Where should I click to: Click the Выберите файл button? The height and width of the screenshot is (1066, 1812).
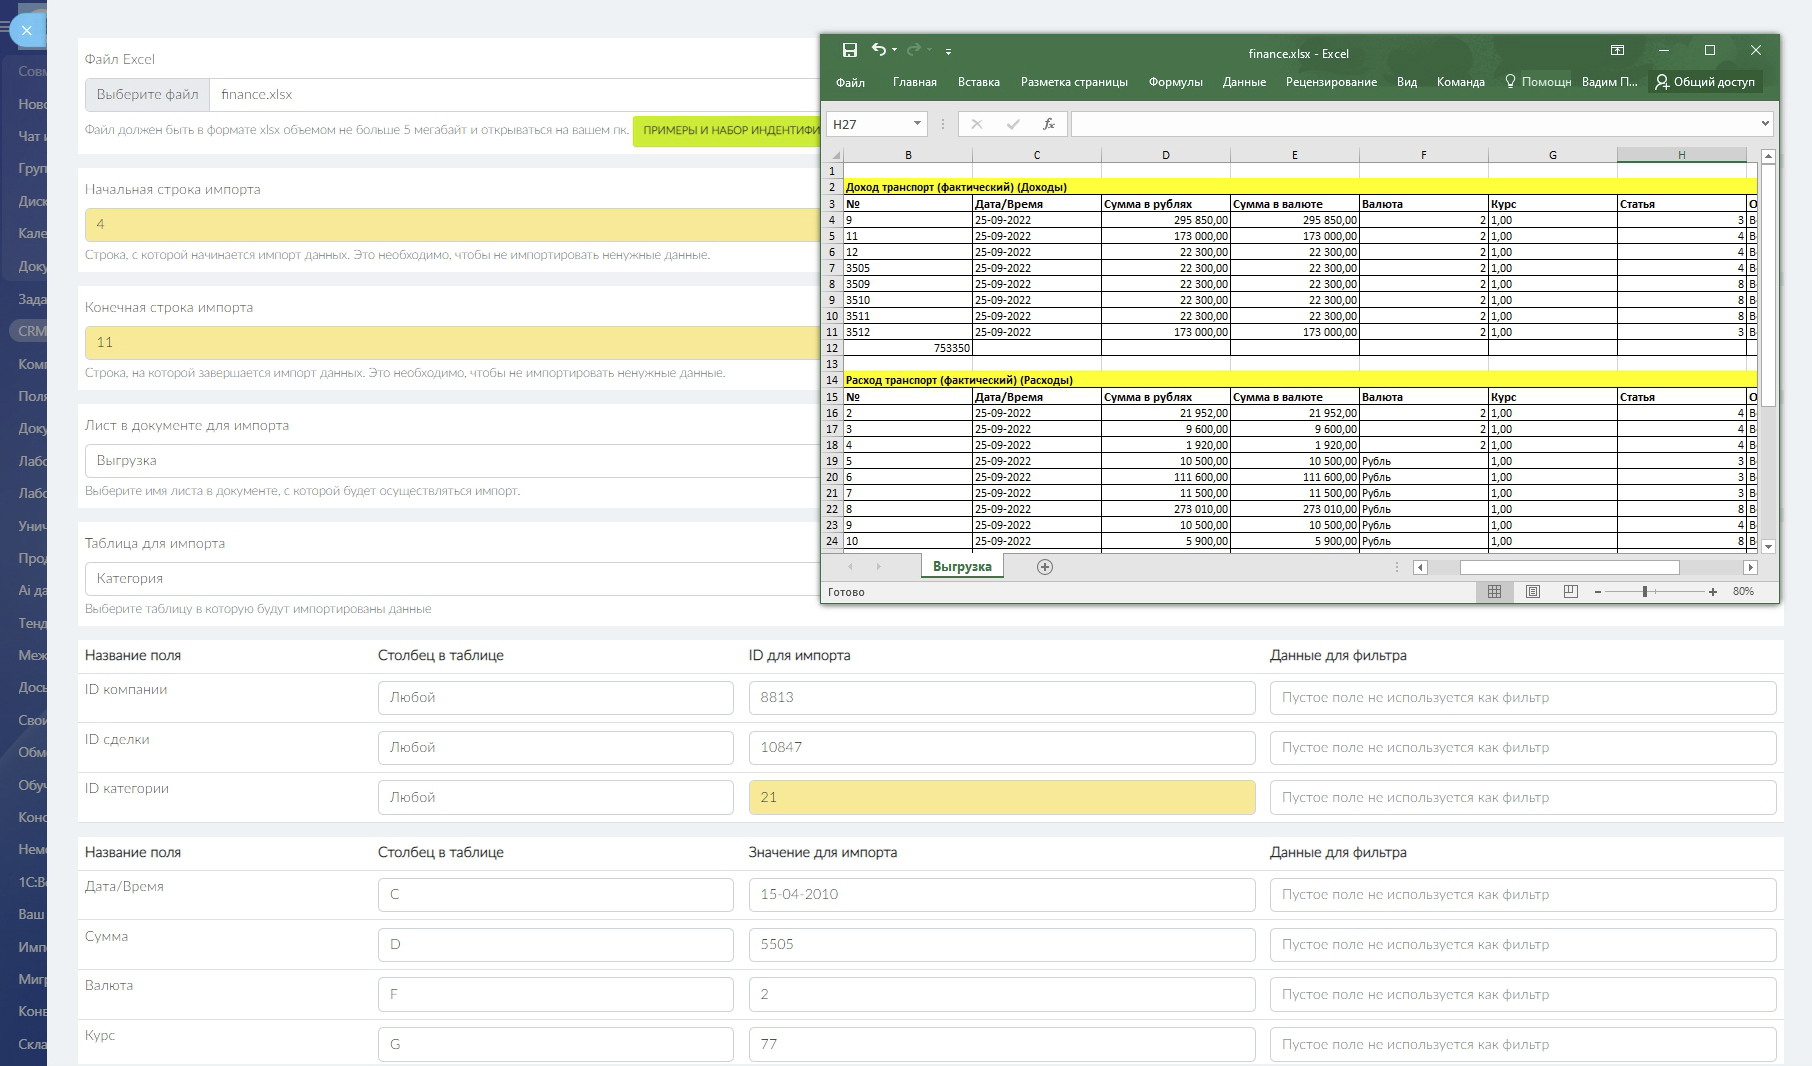tap(147, 95)
